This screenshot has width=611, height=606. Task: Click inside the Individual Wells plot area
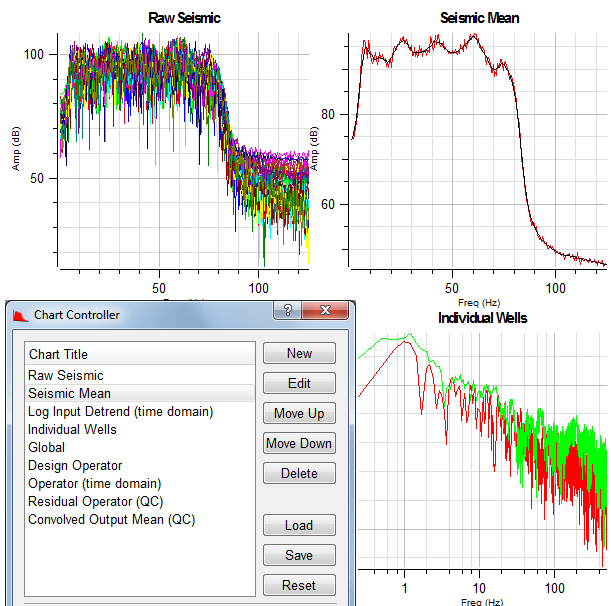[482, 451]
